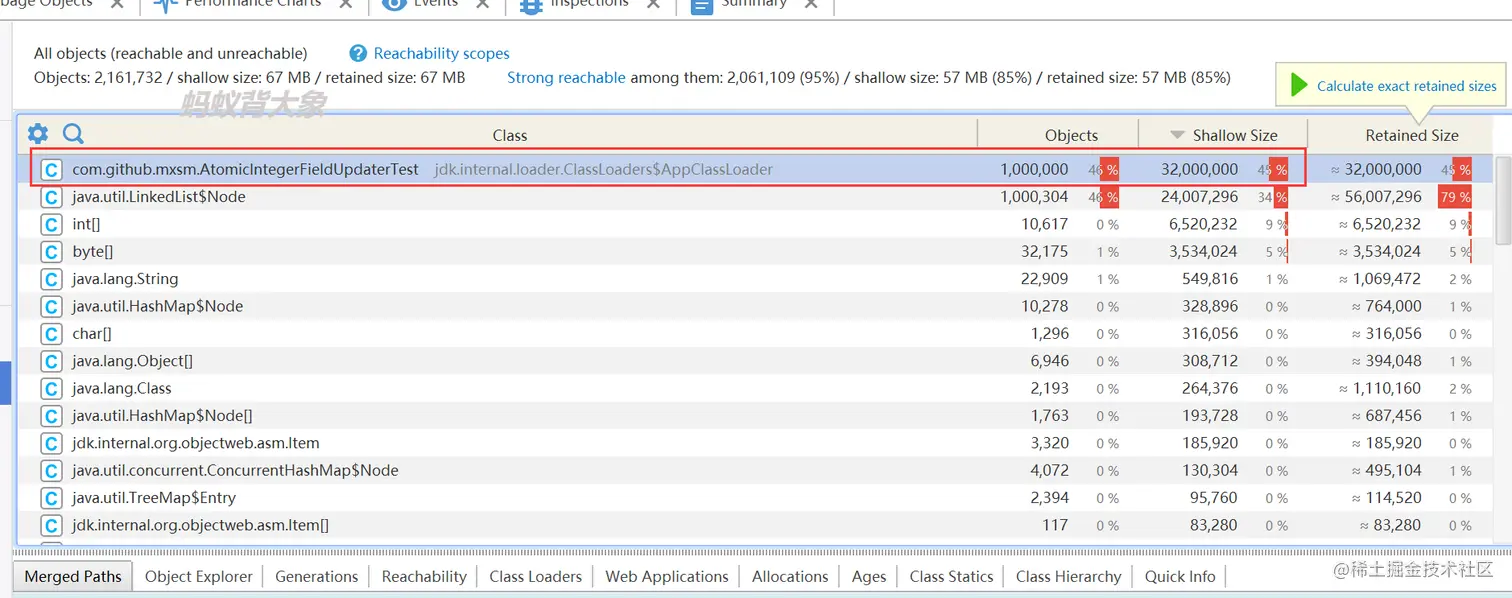
Task: Sort by the Objects column header
Action: point(1071,135)
